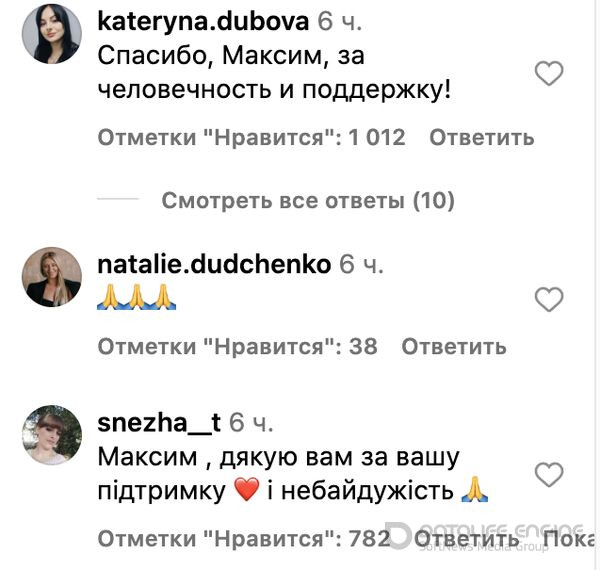The image size is (600, 570).
Task: Visit the snezha__t username link
Action: pyautogui.click(x=159, y=423)
